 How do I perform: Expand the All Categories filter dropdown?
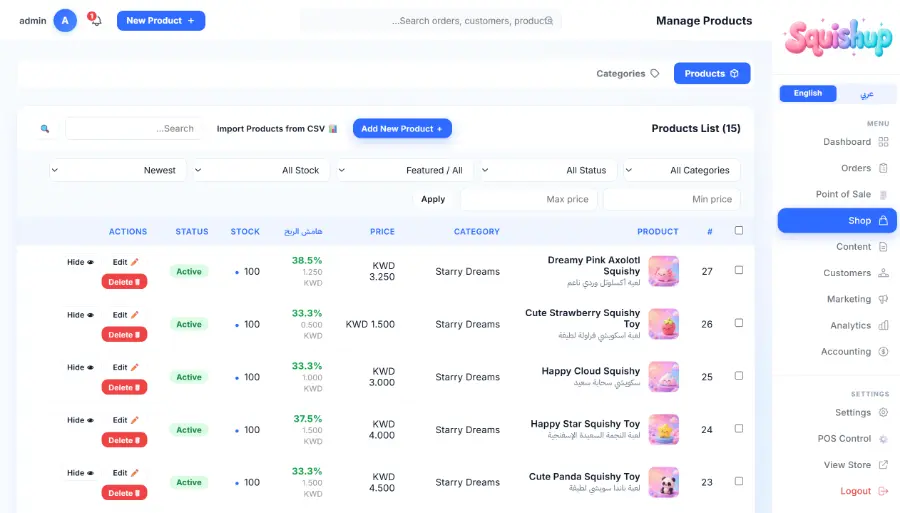[x=682, y=170]
